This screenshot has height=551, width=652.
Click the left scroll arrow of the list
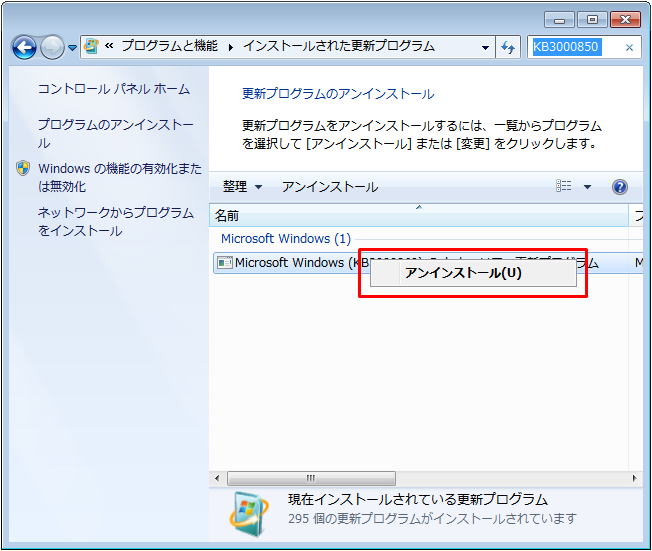click(217, 478)
